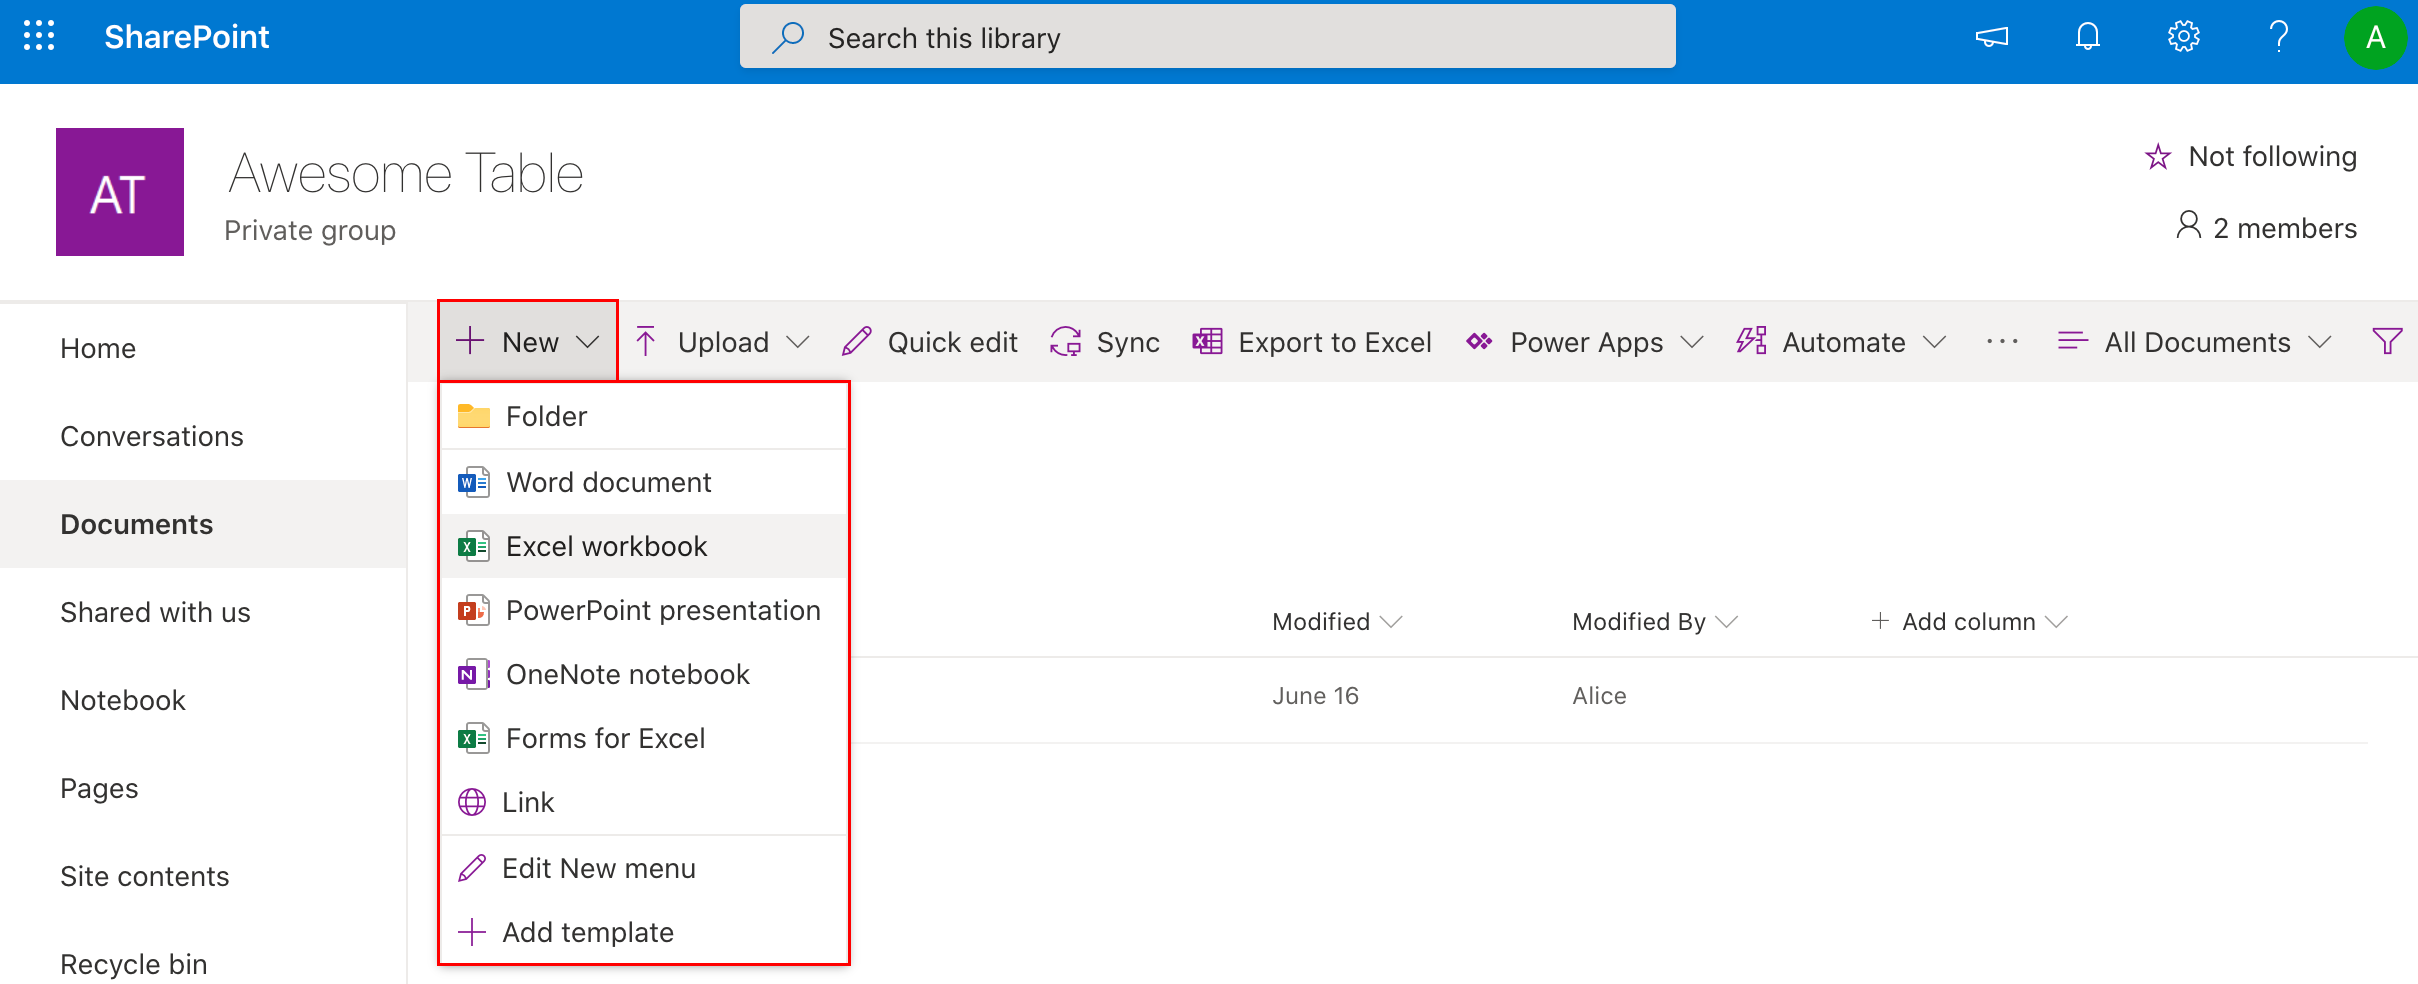Screen dimensions: 2418x984
Task: Click the Word document icon
Action: coord(473,482)
